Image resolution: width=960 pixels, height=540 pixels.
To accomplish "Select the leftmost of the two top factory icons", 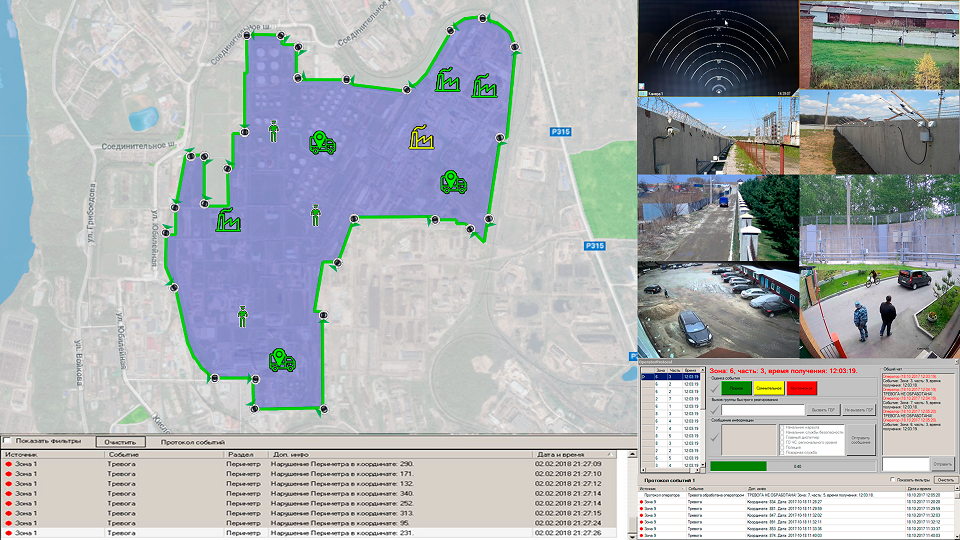I will pos(448,80).
